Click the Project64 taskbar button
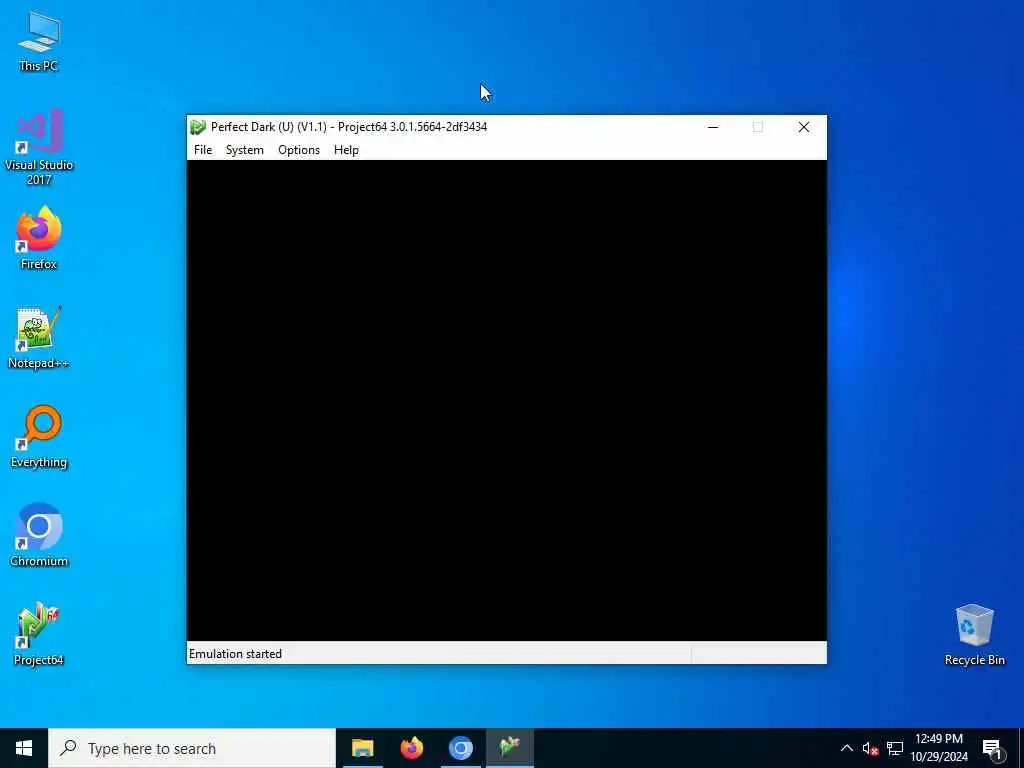1024x768 pixels. pyautogui.click(x=509, y=748)
